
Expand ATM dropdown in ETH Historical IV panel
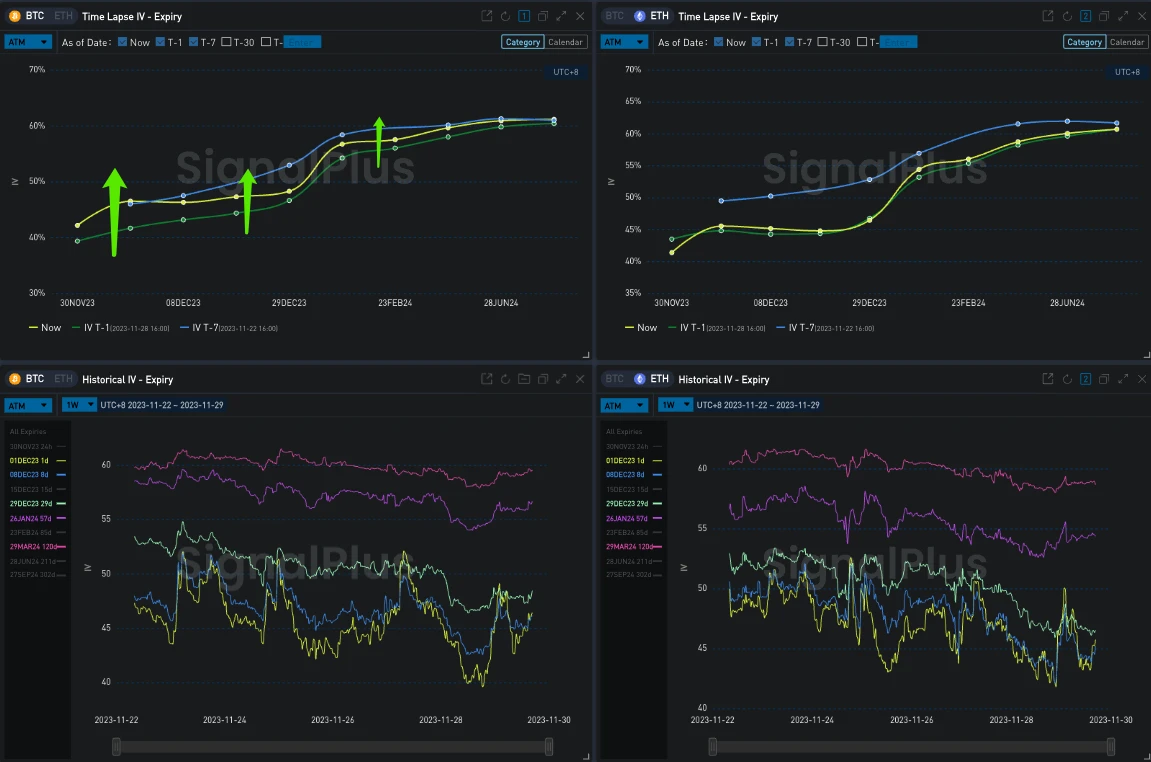[624, 405]
